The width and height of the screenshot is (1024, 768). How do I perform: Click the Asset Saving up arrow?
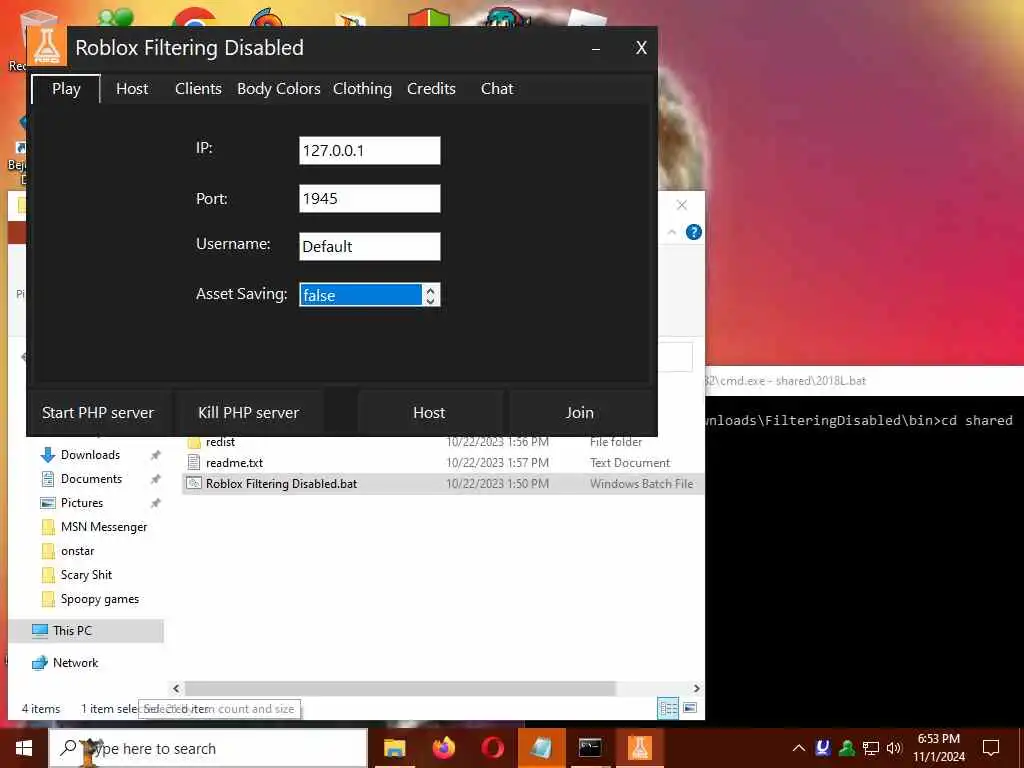pyautogui.click(x=430, y=289)
